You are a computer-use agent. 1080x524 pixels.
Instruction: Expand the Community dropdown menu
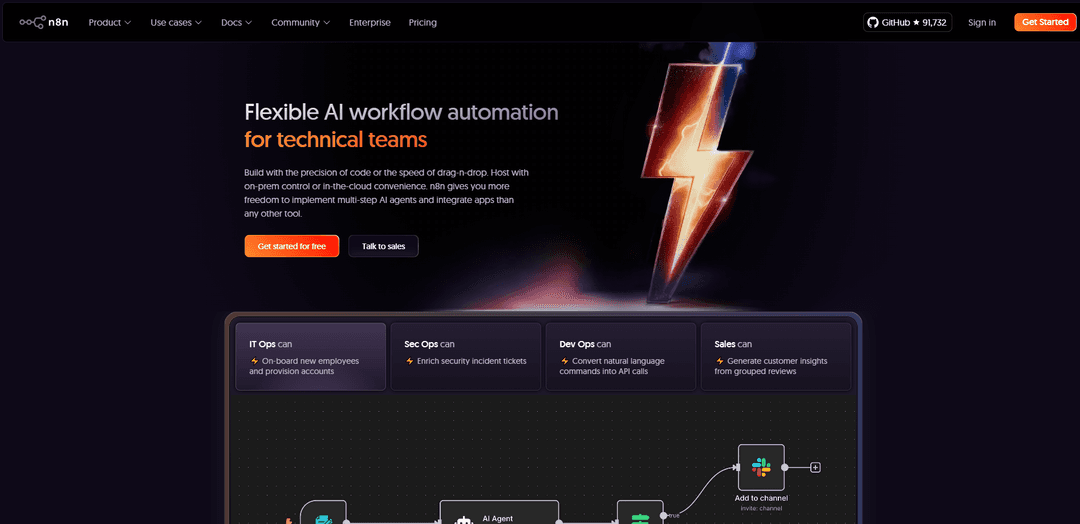[300, 23]
